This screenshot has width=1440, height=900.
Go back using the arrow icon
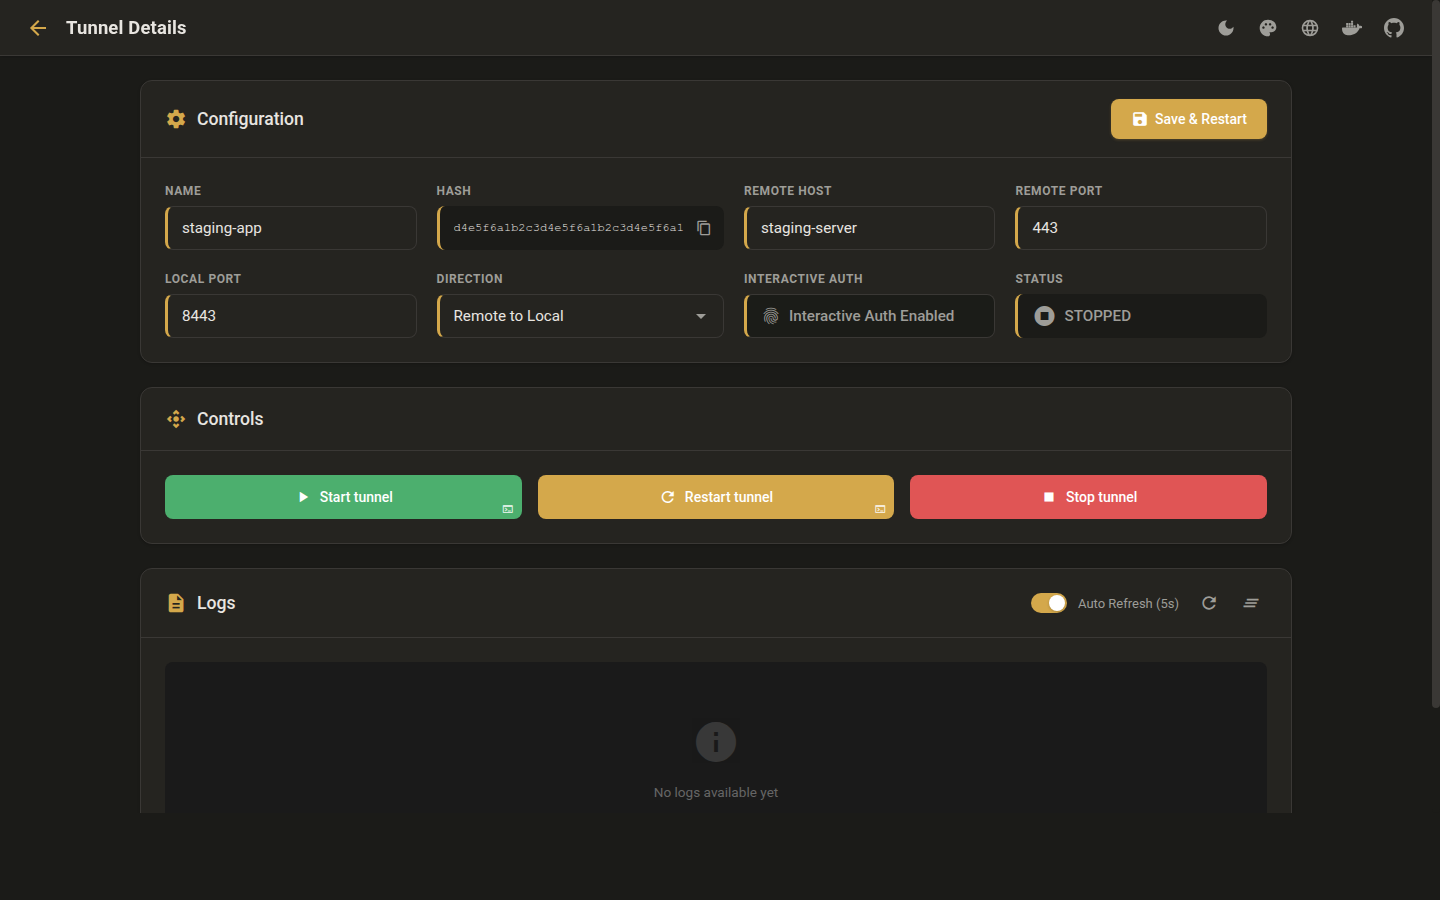click(x=38, y=28)
